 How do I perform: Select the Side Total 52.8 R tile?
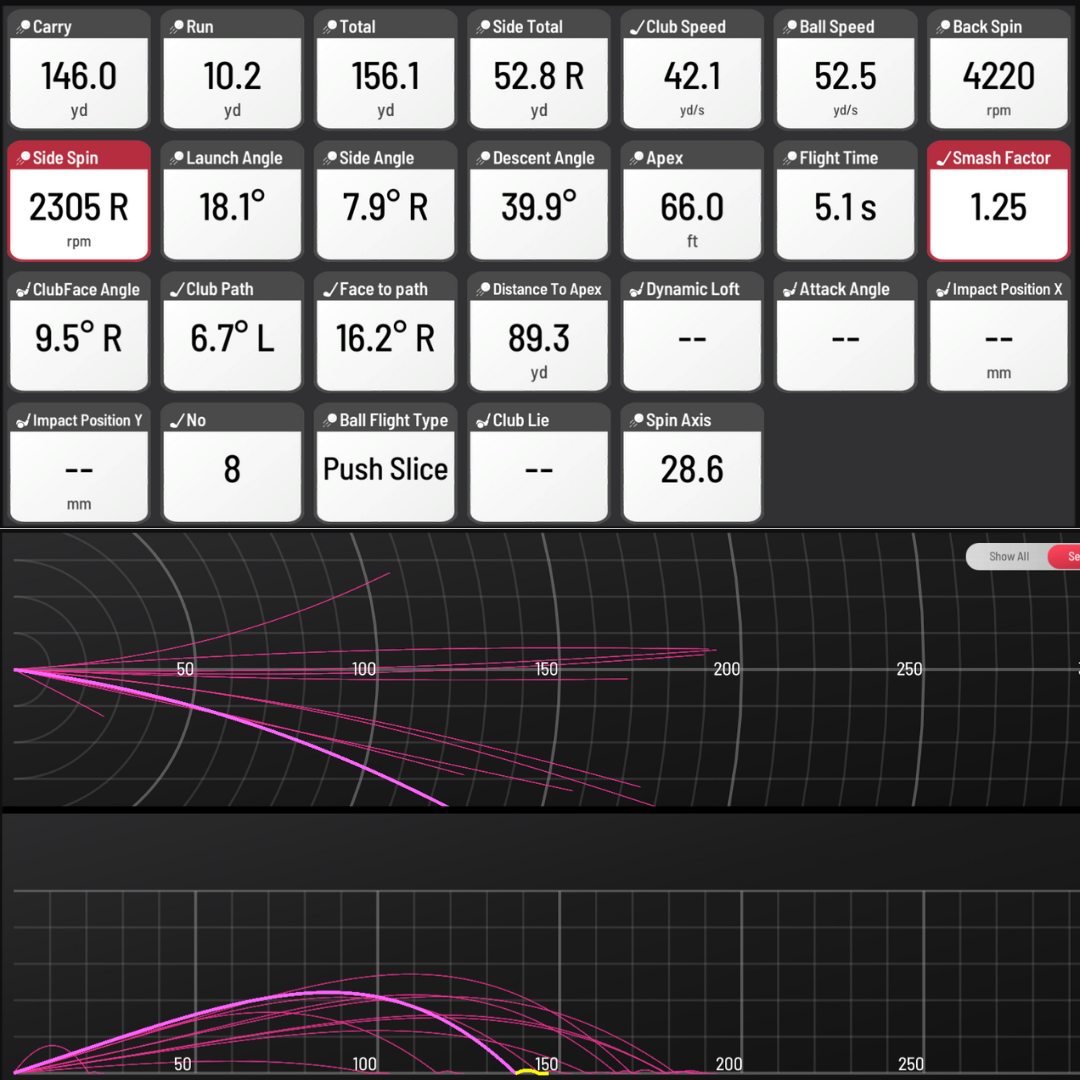[x=539, y=70]
